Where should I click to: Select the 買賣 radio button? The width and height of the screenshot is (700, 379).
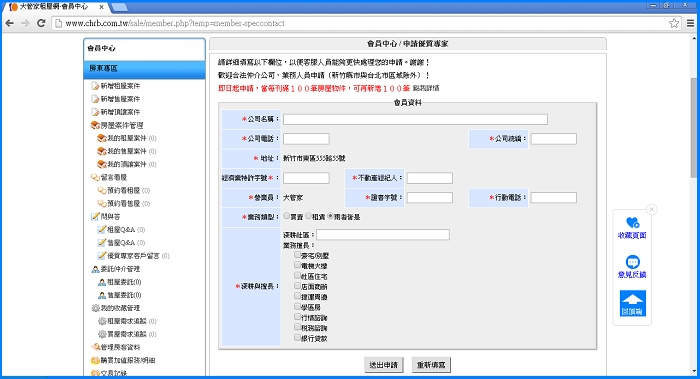coord(287,216)
